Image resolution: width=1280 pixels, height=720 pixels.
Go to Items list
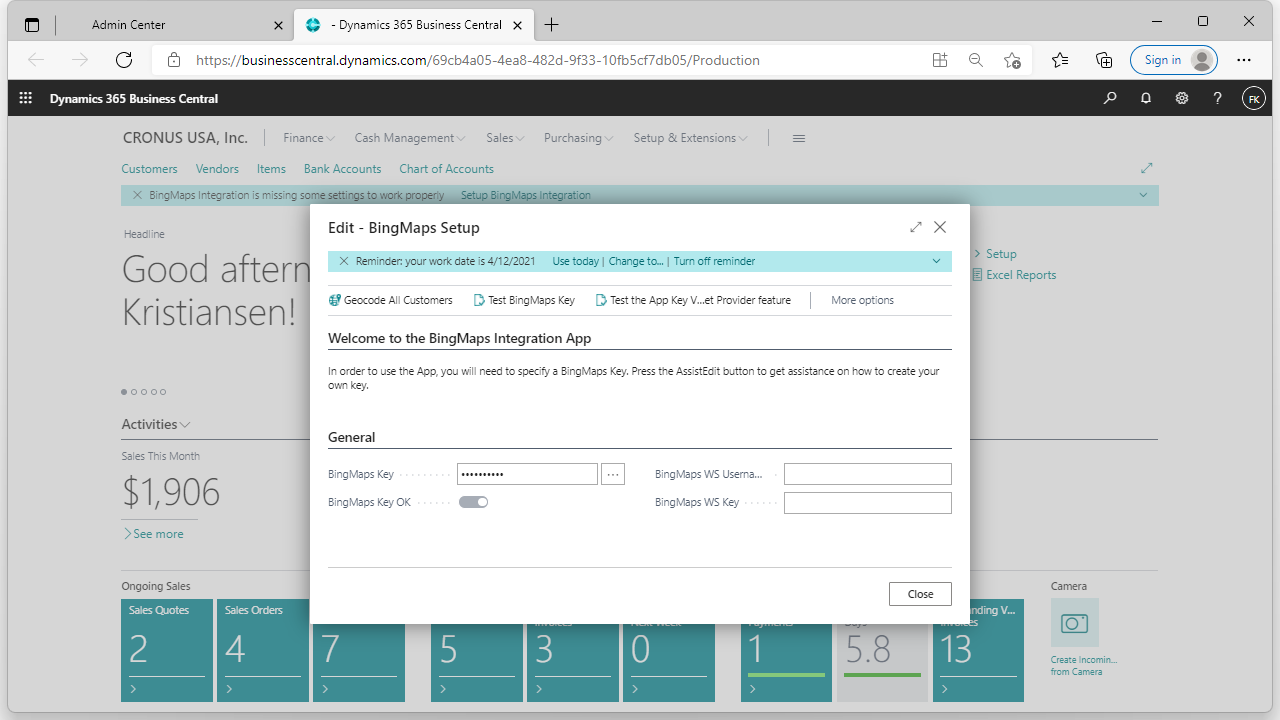[x=271, y=169]
